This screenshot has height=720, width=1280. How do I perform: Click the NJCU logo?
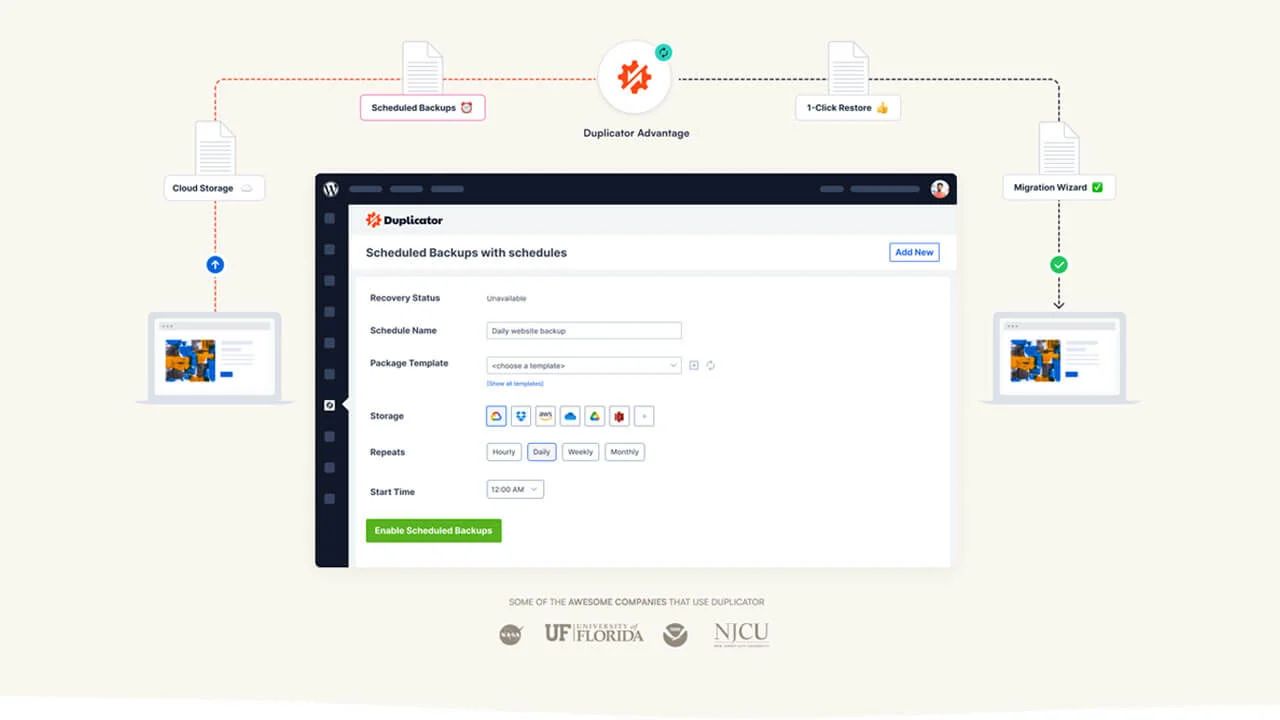tap(741, 634)
